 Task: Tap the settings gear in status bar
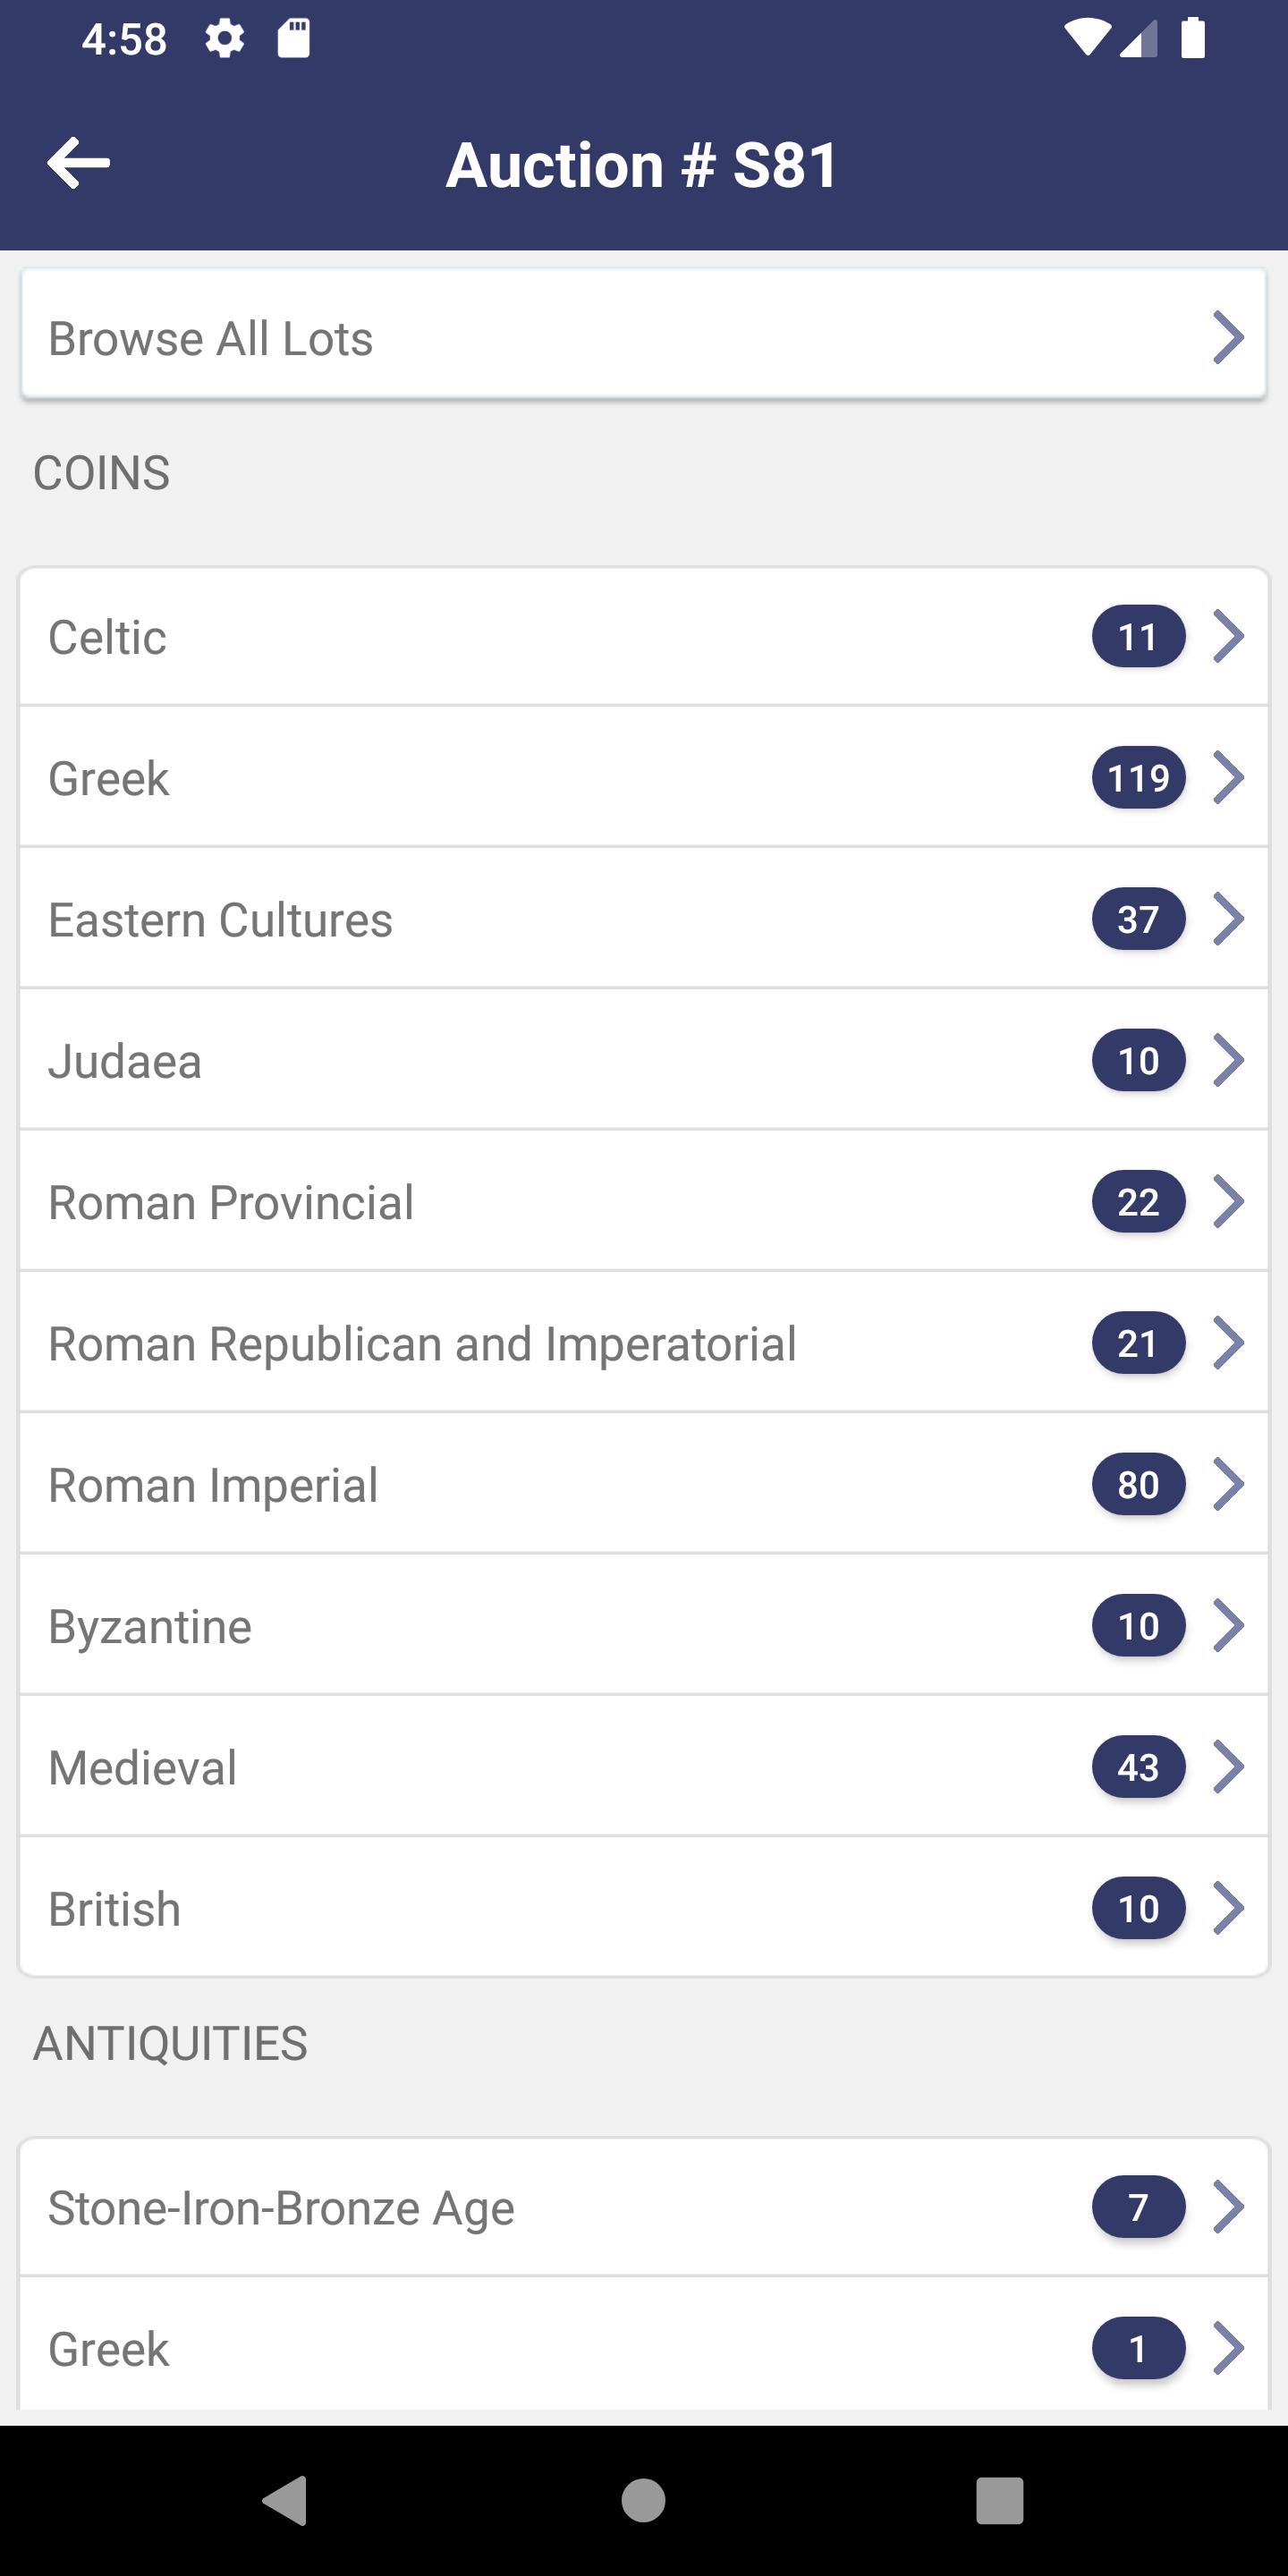(x=224, y=39)
